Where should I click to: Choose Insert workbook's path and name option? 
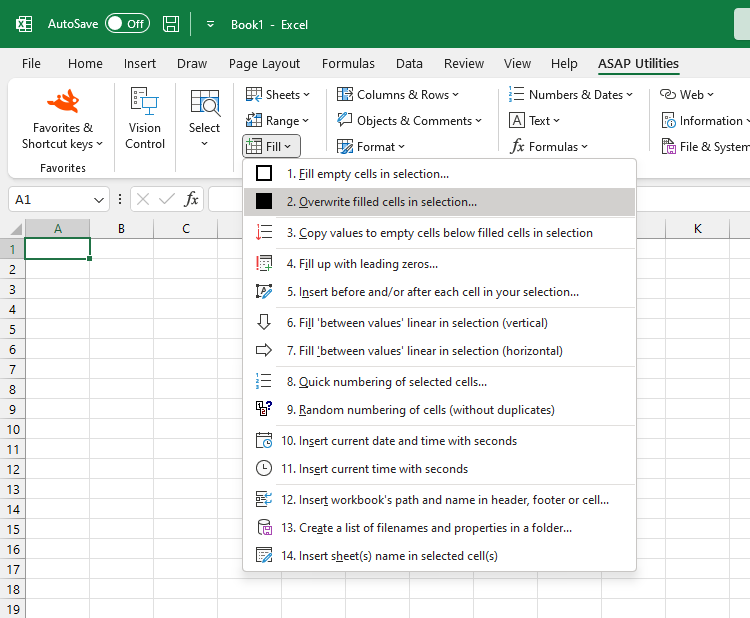pos(439,500)
